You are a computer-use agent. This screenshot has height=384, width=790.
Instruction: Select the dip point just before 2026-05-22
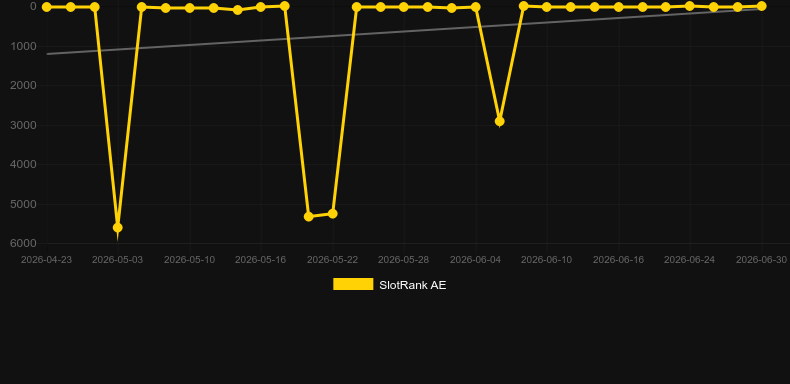pos(309,217)
